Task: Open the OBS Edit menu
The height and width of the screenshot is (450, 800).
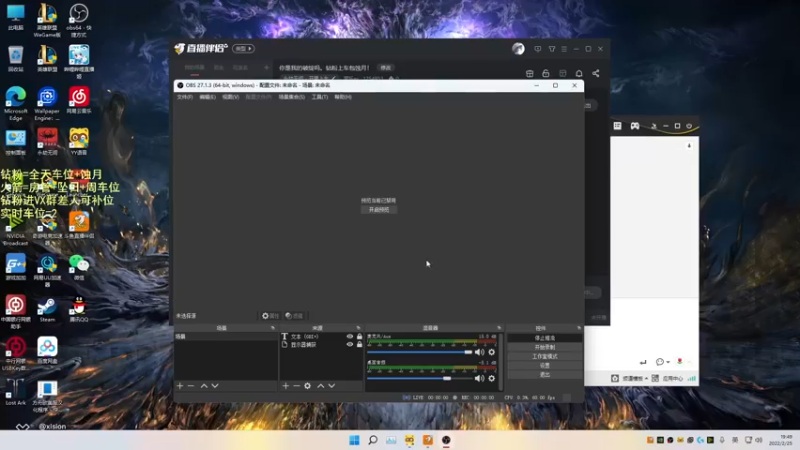Action: [207, 97]
